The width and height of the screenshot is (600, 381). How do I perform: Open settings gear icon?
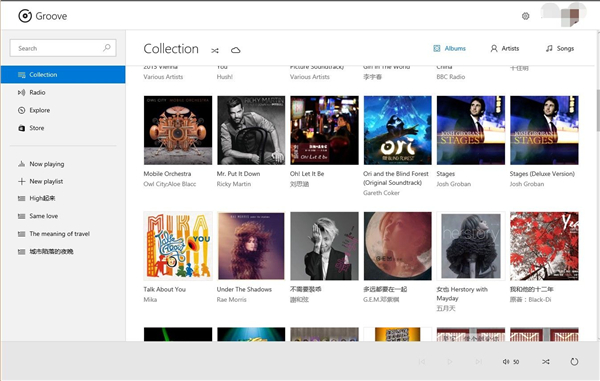(525, 16)
